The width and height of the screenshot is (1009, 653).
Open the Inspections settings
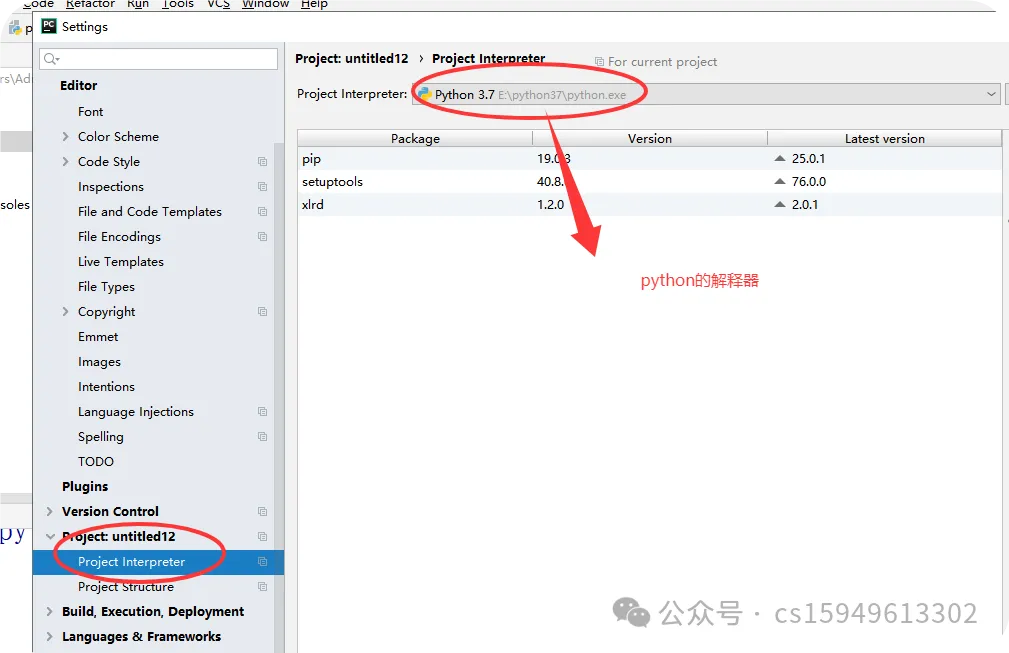(x=111, y=187)
